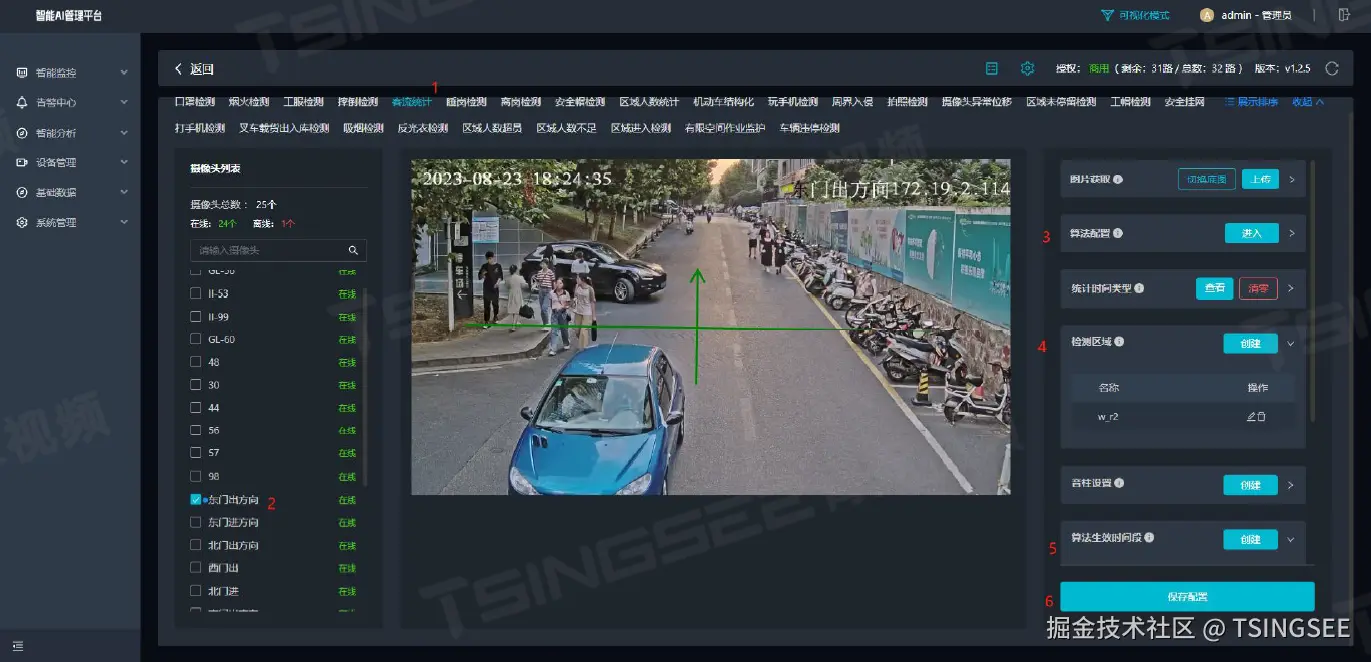This screenshot has height=662, width=1371.
Task: Switch to the 安全帽检测 algorithm tab
Action: [x=580, y=102]
